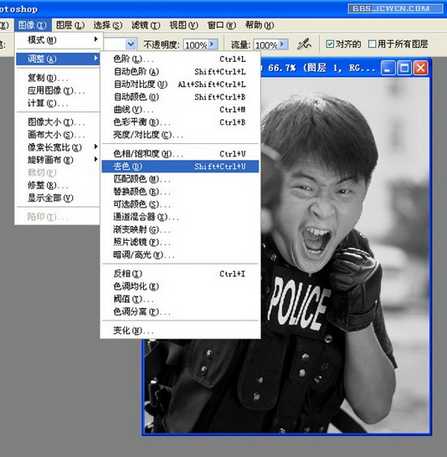Choose 阈值 (Threshold) adjustment
This screenshot has width=447, height=457.
(180, 299)
